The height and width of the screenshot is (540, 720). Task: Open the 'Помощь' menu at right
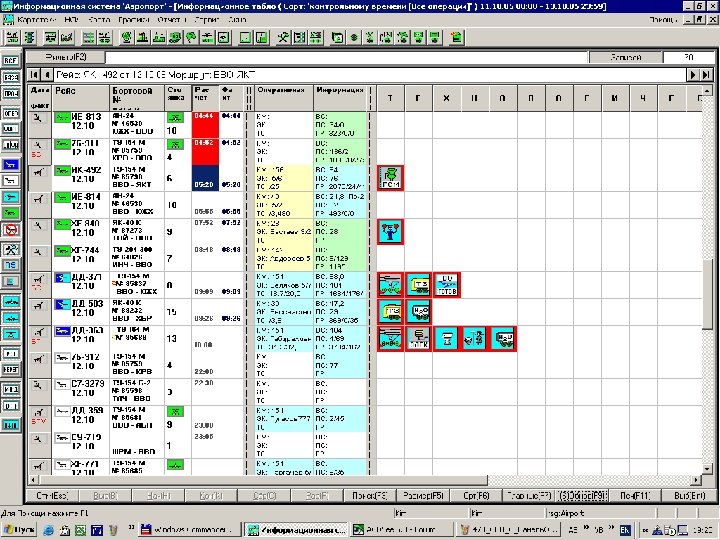click(x=664, y=20)
